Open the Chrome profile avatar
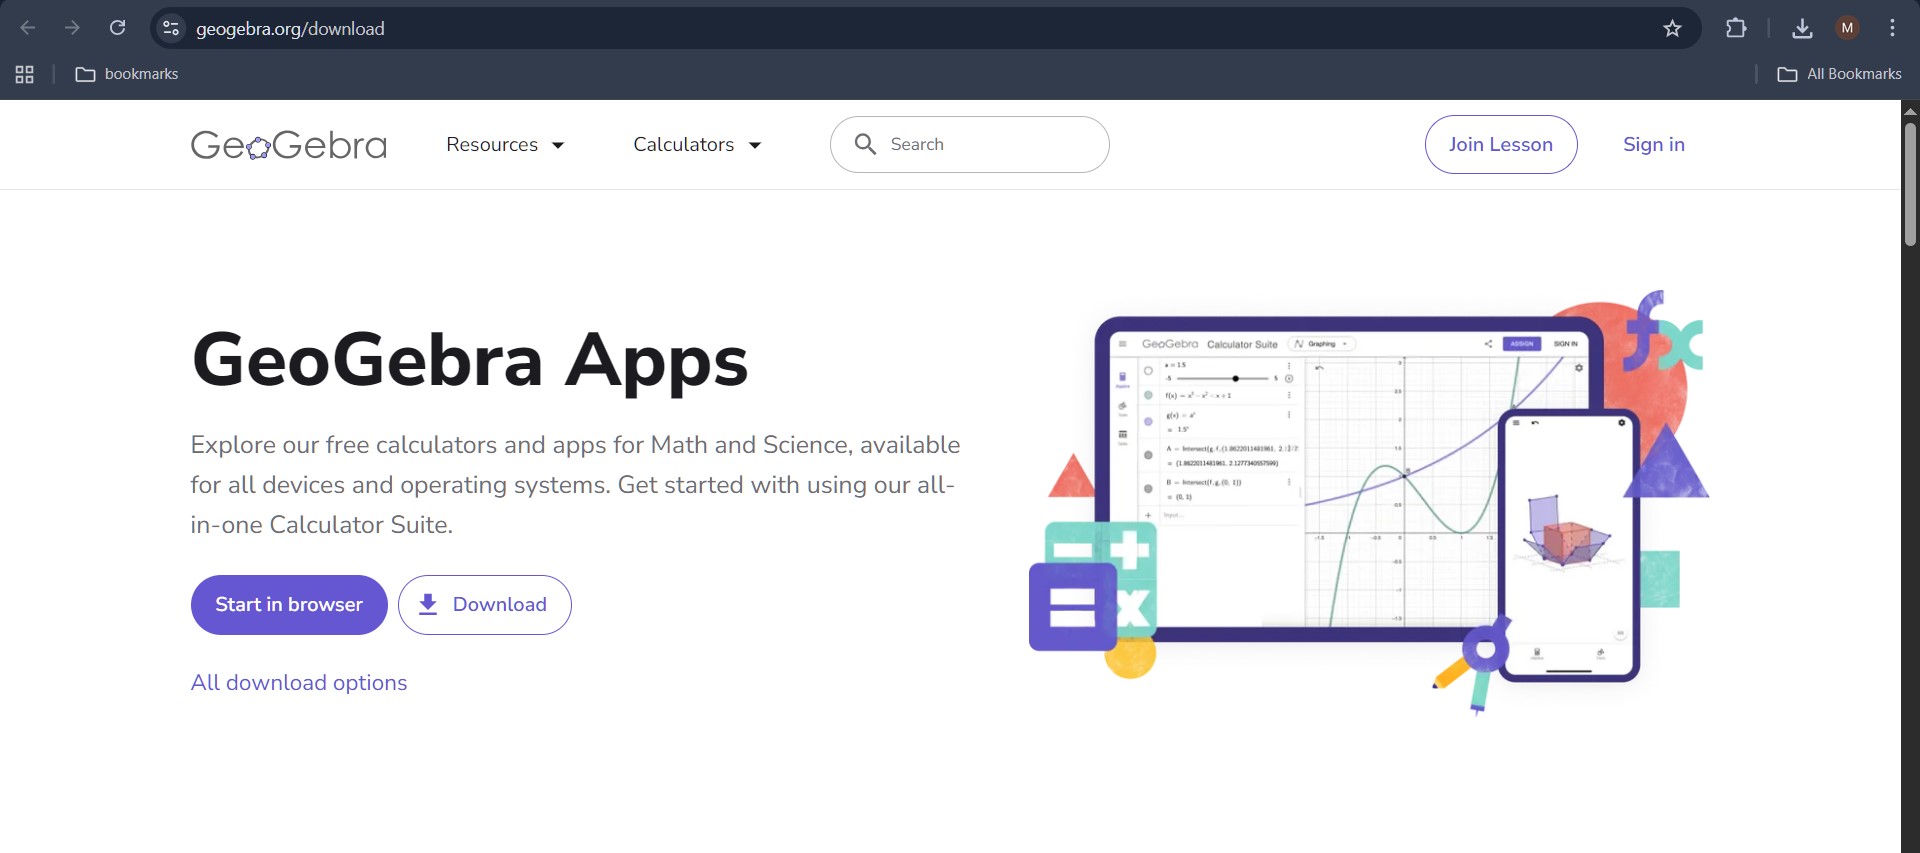 pos(1847,28)
